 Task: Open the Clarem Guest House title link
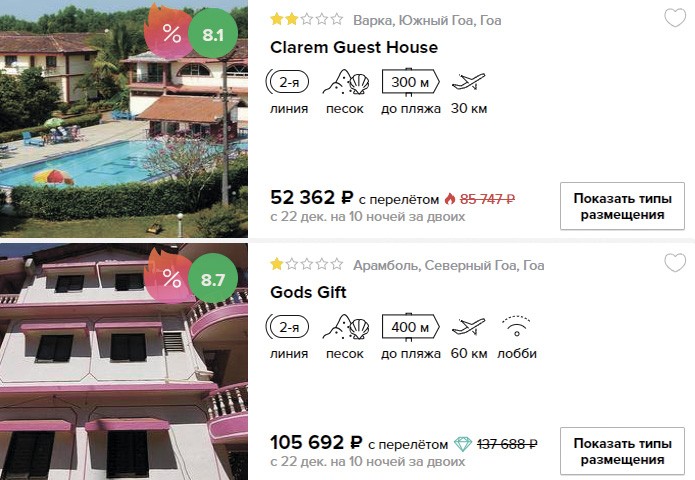coord(354,47)
